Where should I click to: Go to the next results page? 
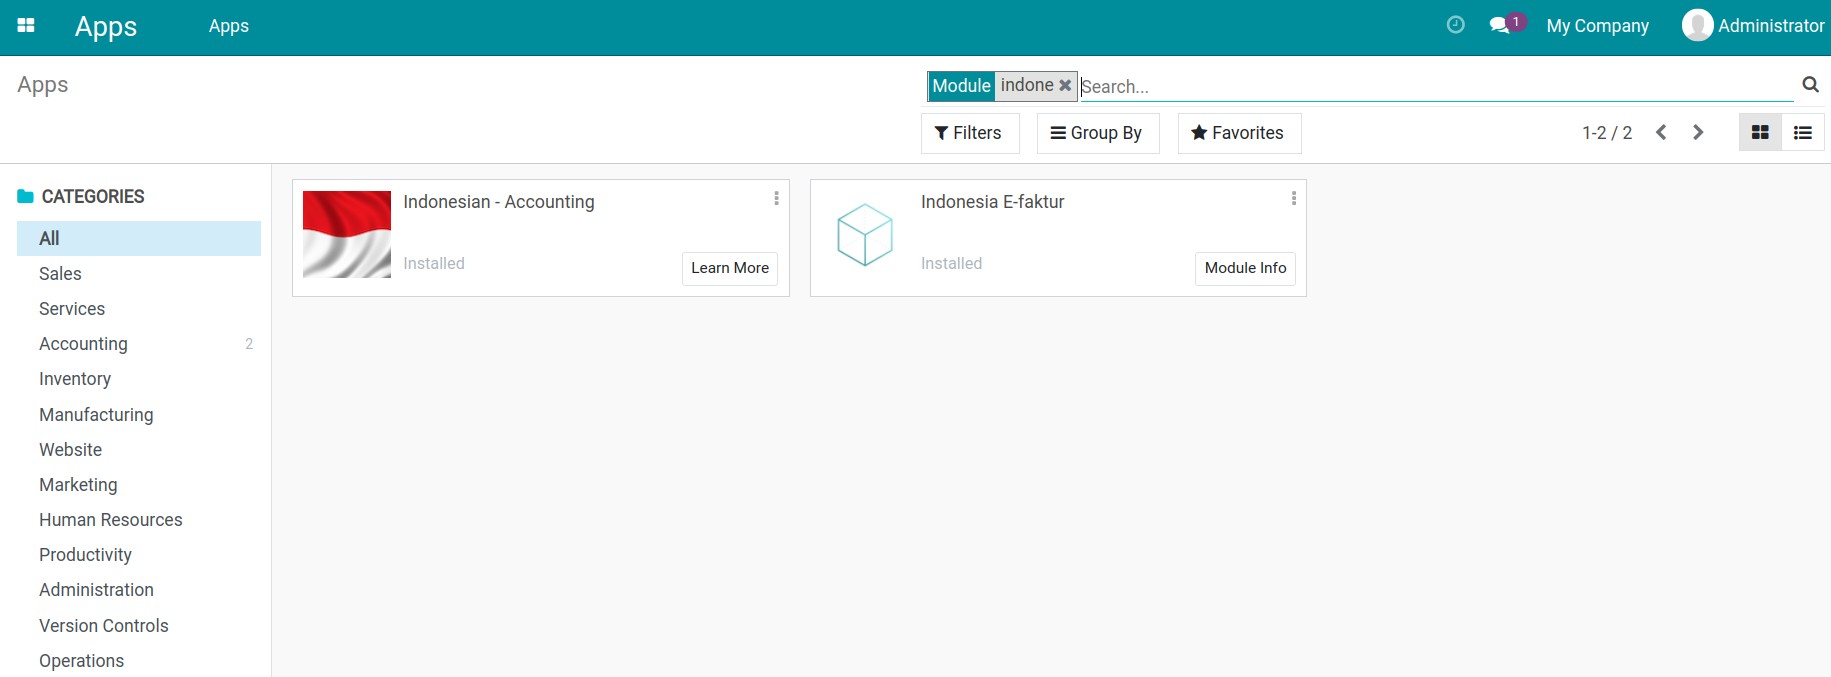pyautogui.click(x=1697, y=132)
